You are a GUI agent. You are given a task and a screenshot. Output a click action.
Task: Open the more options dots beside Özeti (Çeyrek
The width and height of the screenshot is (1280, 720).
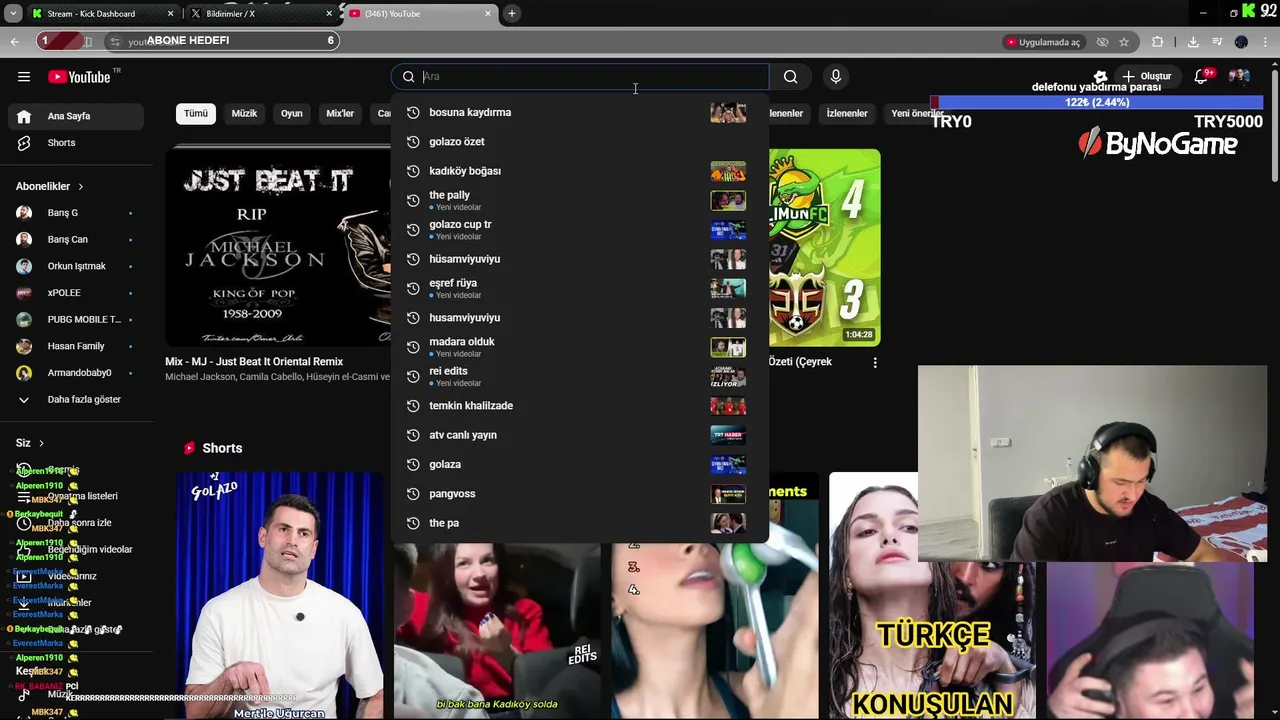point(875,363)
